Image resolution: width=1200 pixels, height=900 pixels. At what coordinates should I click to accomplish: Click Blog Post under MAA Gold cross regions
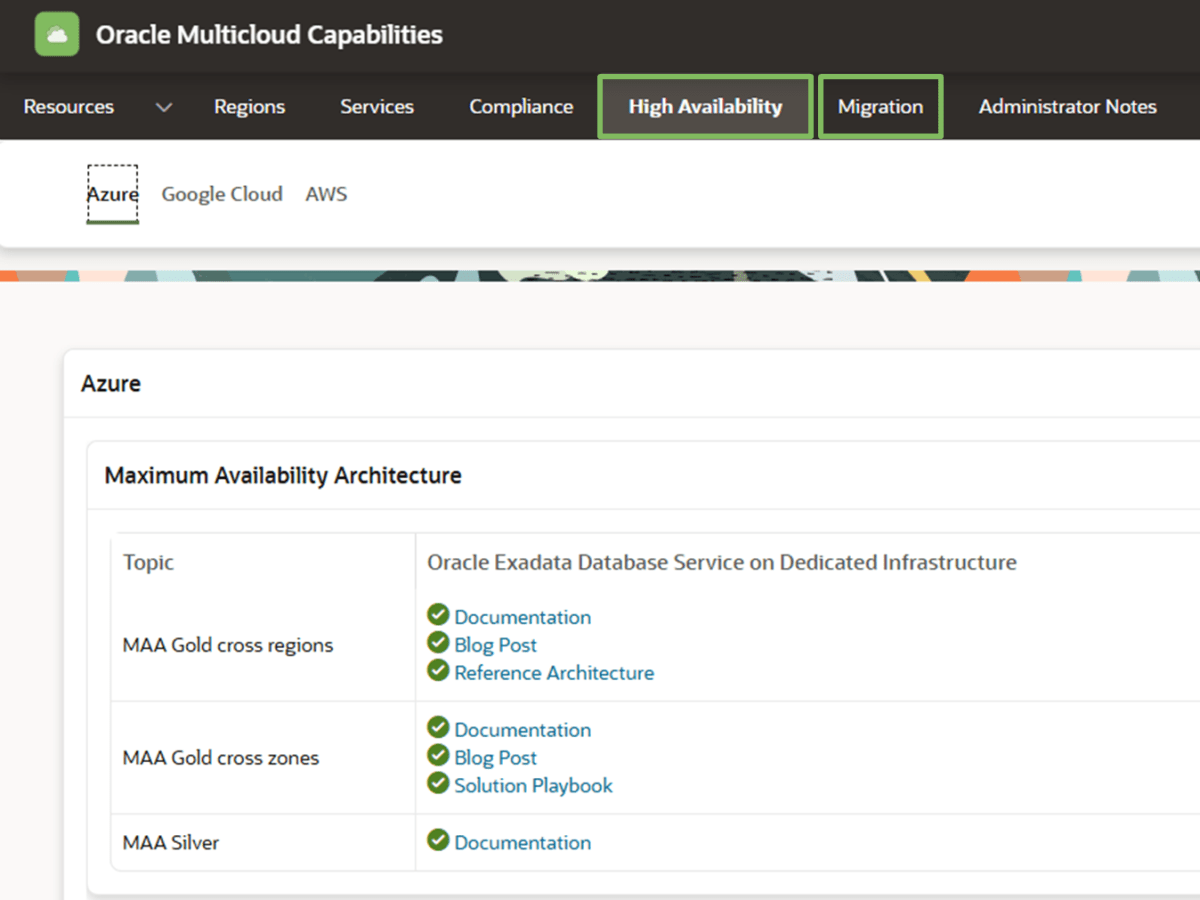coord(495,645)
